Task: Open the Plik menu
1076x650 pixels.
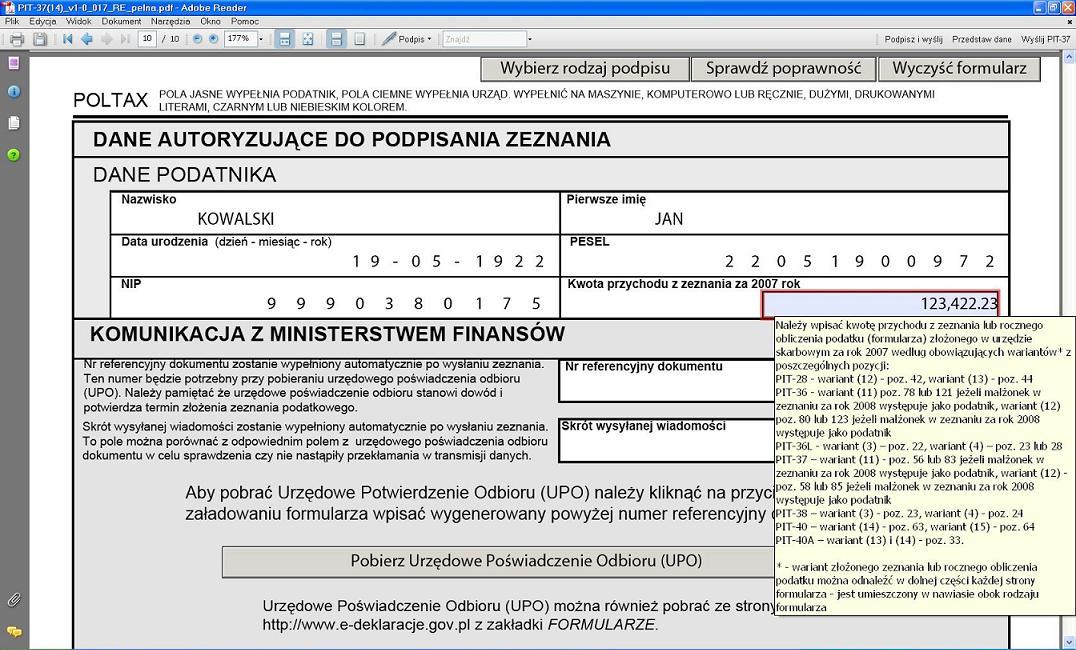Action: pyautogui.click(x=12, y=21)
